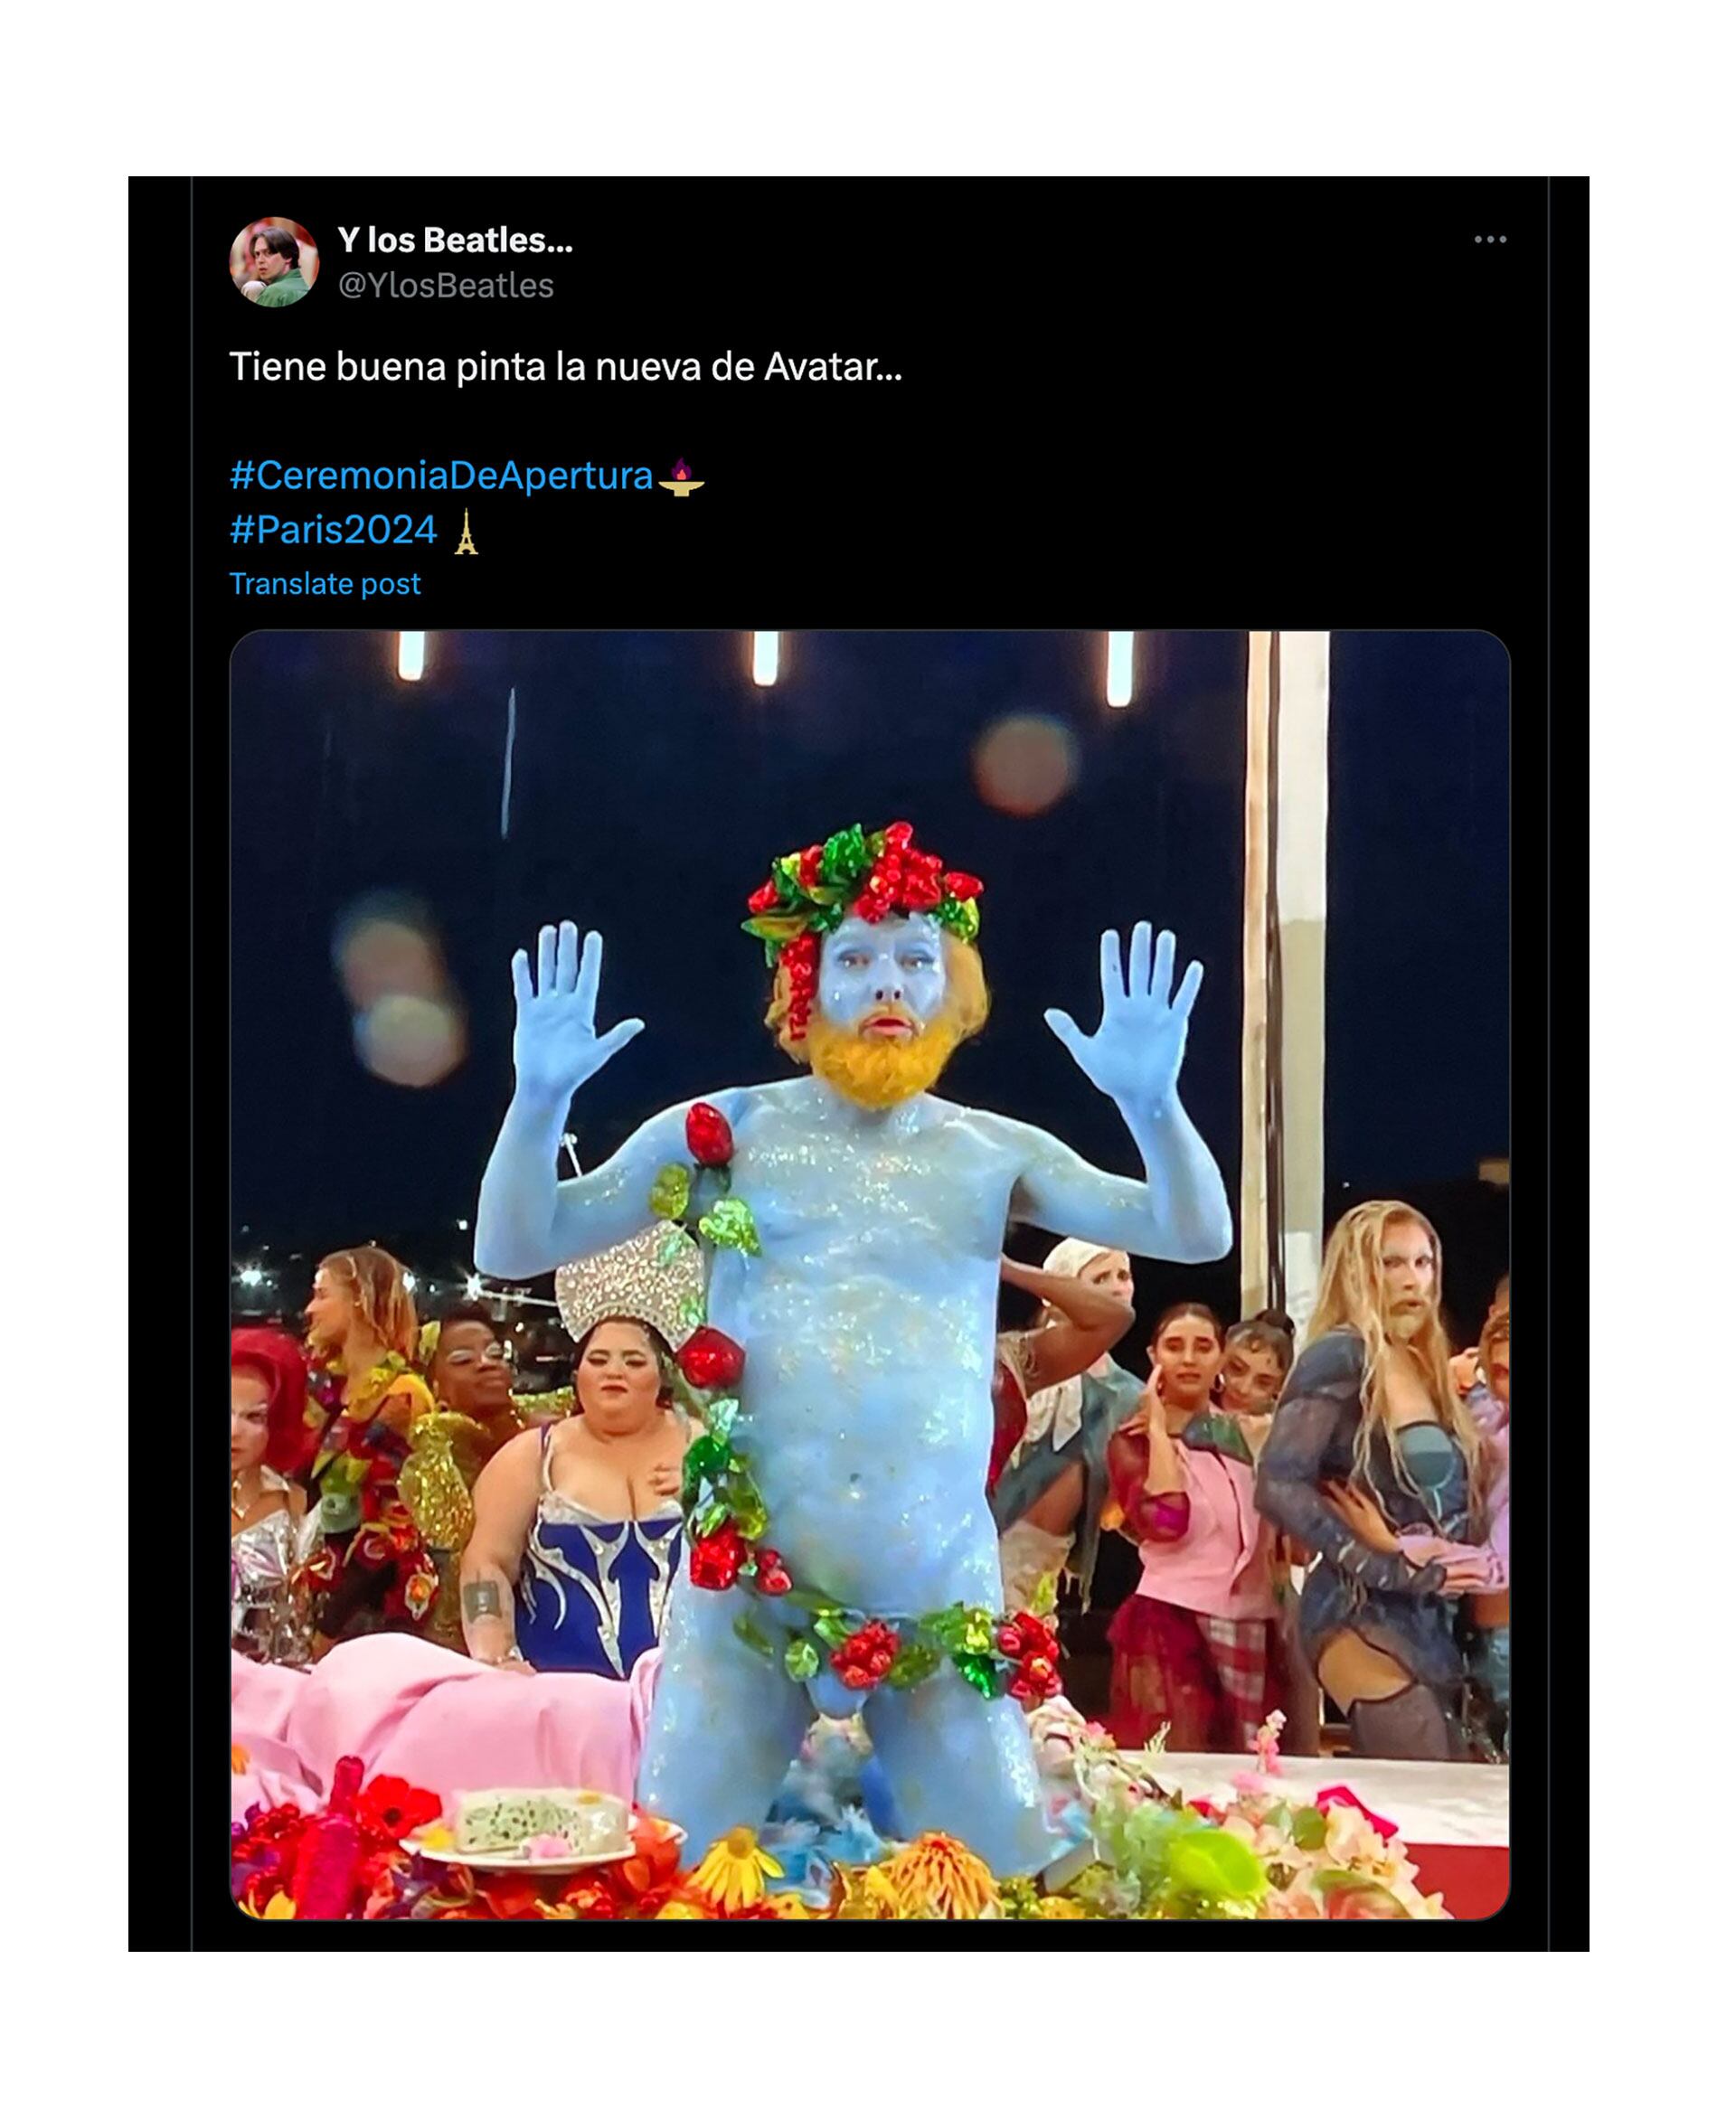
Task: Open the #Paris2024 hashtag link
Action: click(x=333, y=530)
